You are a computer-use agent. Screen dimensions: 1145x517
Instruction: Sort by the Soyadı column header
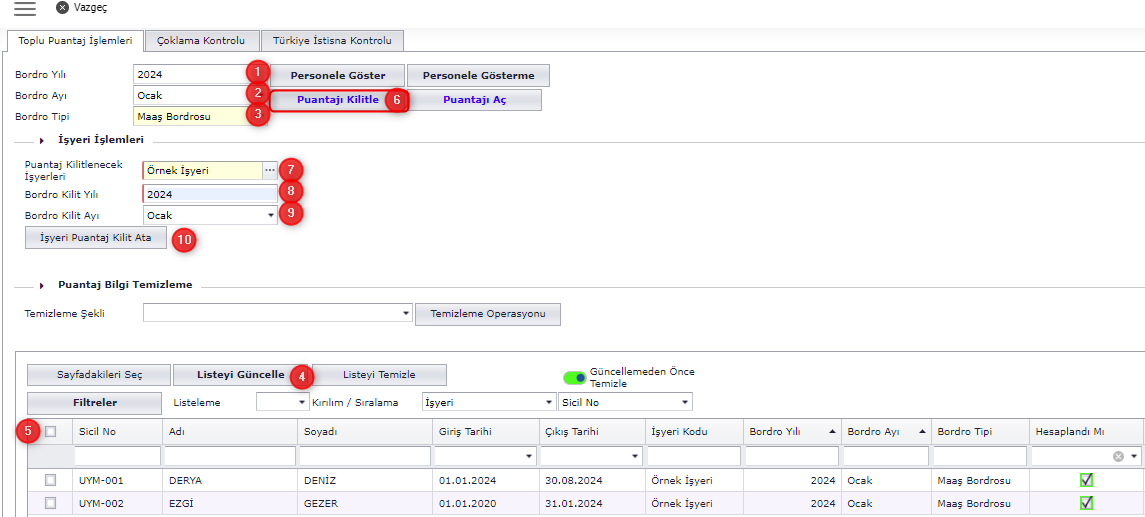tap(364, 432)
